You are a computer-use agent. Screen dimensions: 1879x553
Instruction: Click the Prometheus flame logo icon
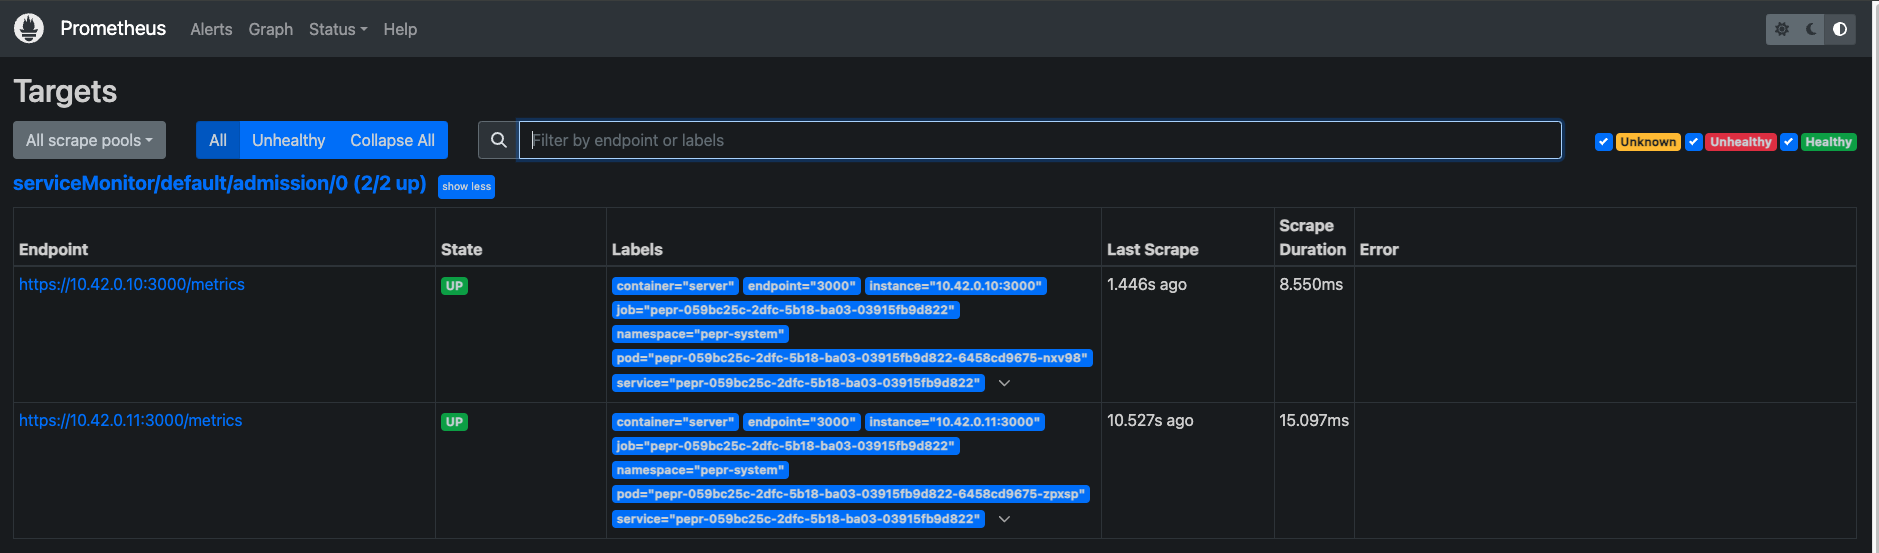[x=29, y=29]
